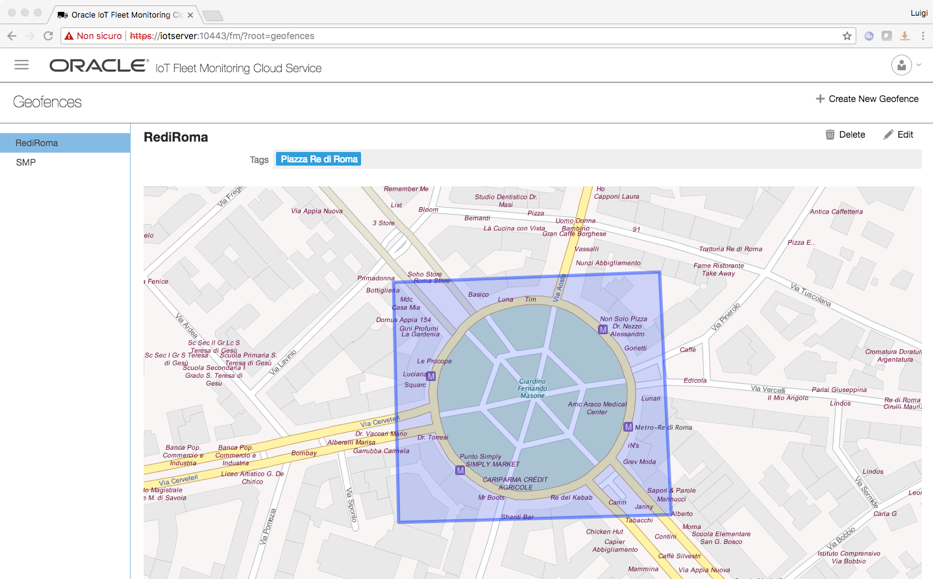Click Liceo Artistico G. De Chirico label
This screenshot has width=933, height=579.
click(252, 477)
